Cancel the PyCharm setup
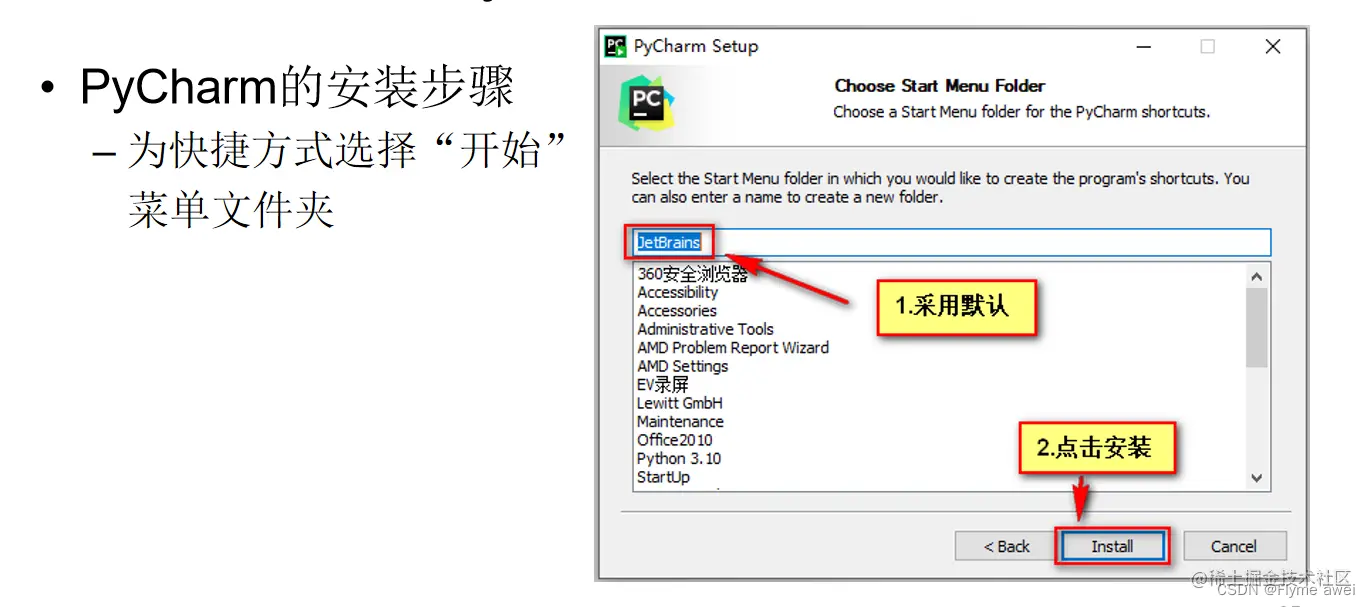The image size is (1370, 607). tap(1234, 546)
